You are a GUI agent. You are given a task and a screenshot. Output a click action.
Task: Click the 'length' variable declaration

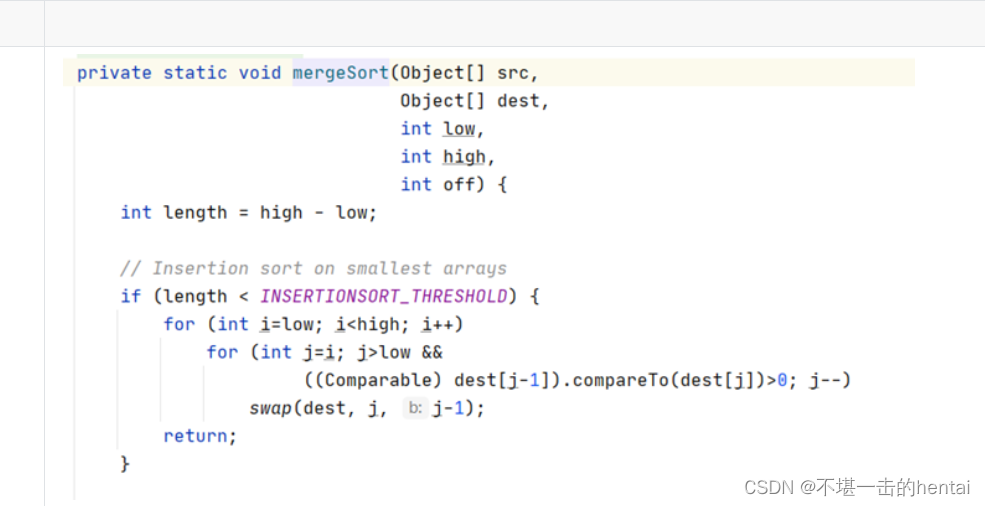click(195, 212)
